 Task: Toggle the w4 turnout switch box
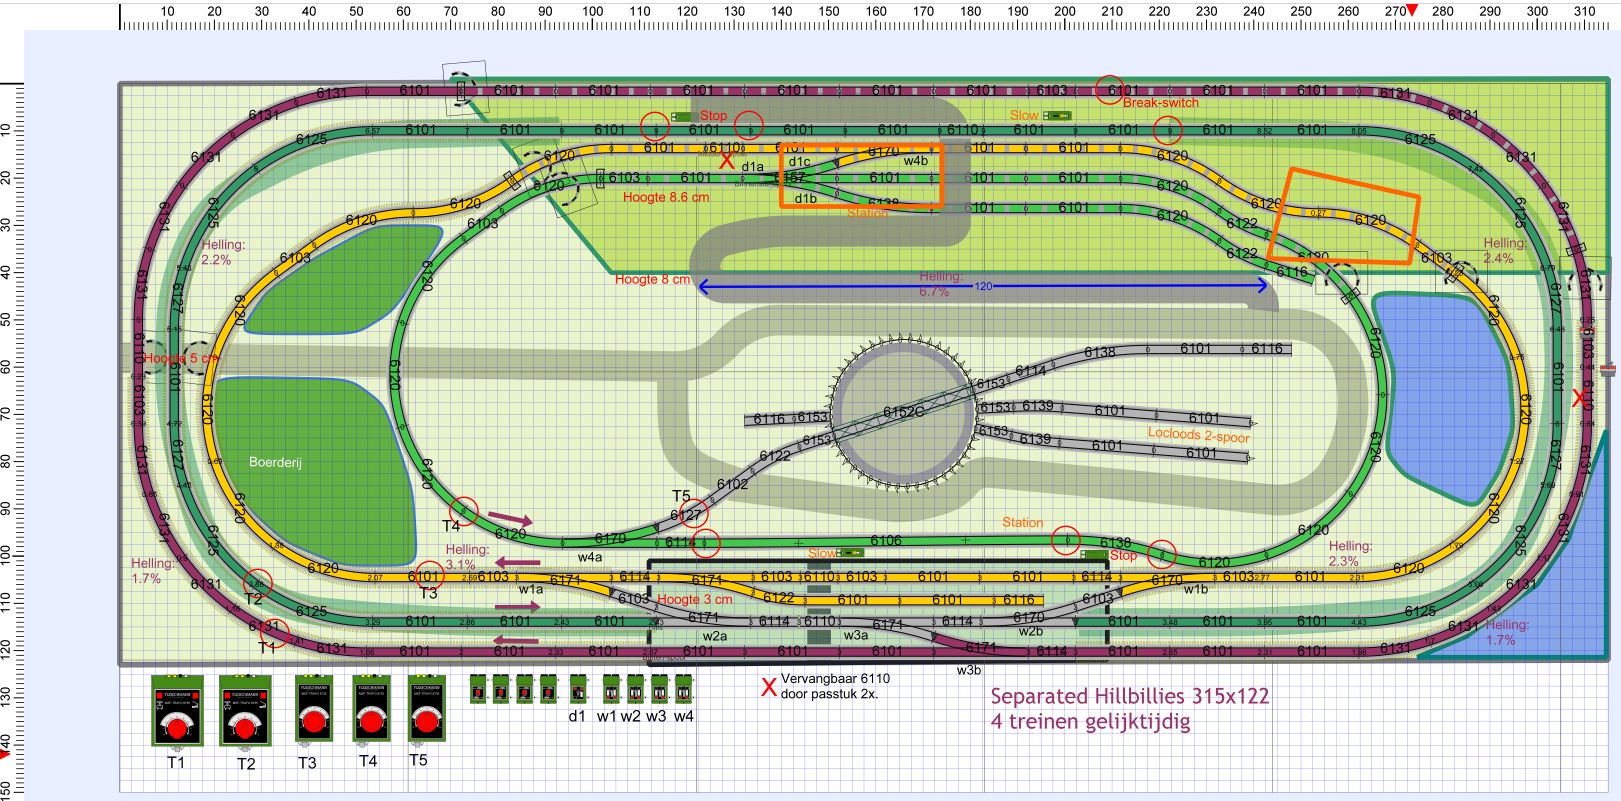click(684, 689)
